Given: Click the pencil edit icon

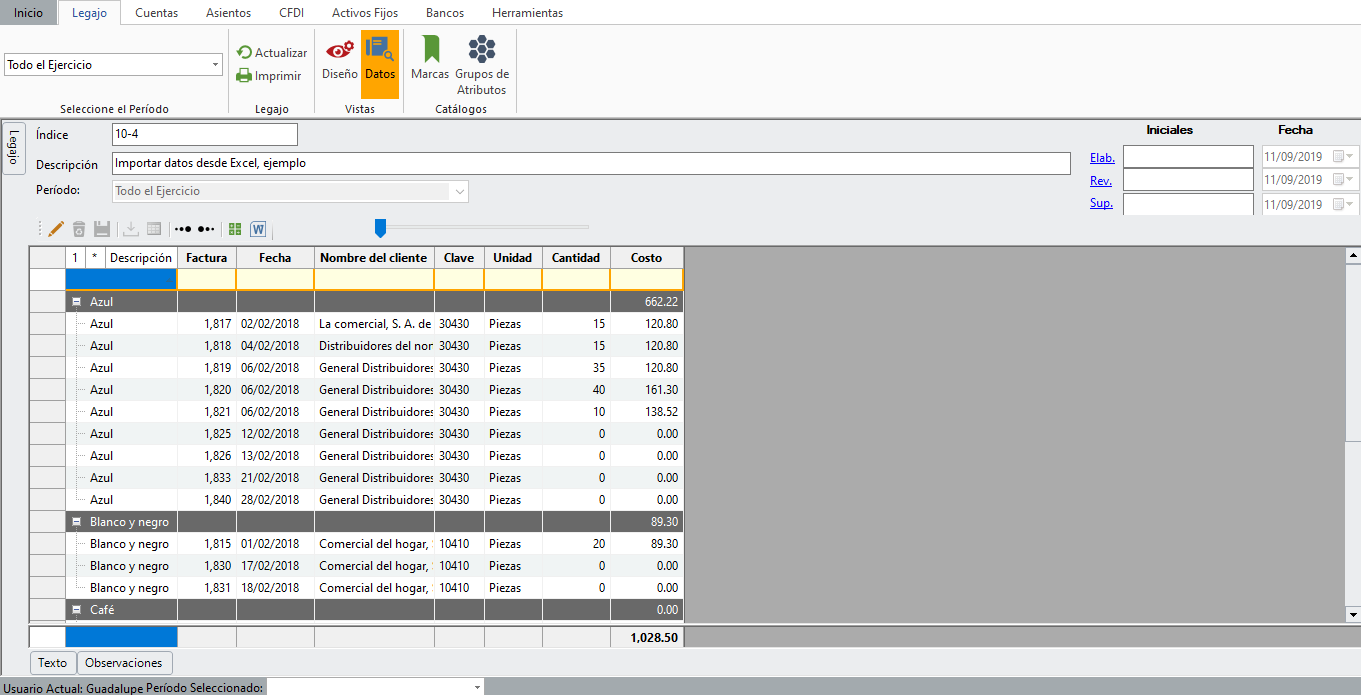Looking at the screenshot, I should click(x=56, y=229).
